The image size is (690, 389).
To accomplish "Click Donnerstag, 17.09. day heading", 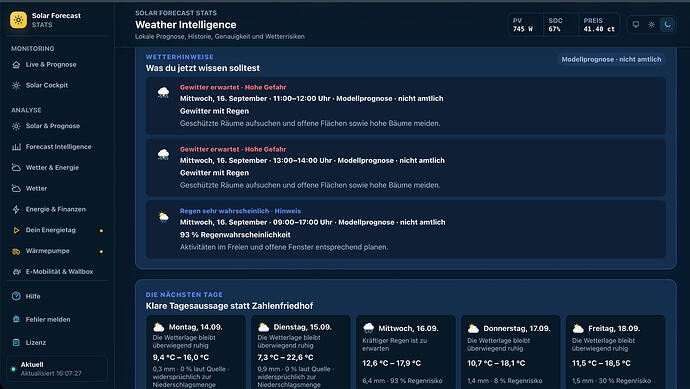I will tap(517, 328).
